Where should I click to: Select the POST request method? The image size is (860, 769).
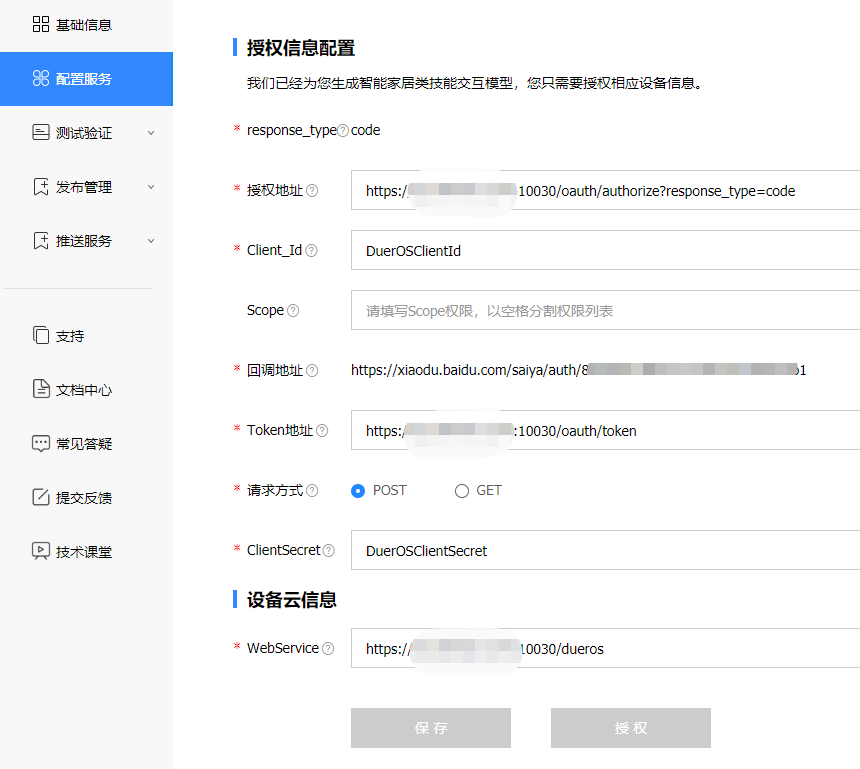[358, 490]
